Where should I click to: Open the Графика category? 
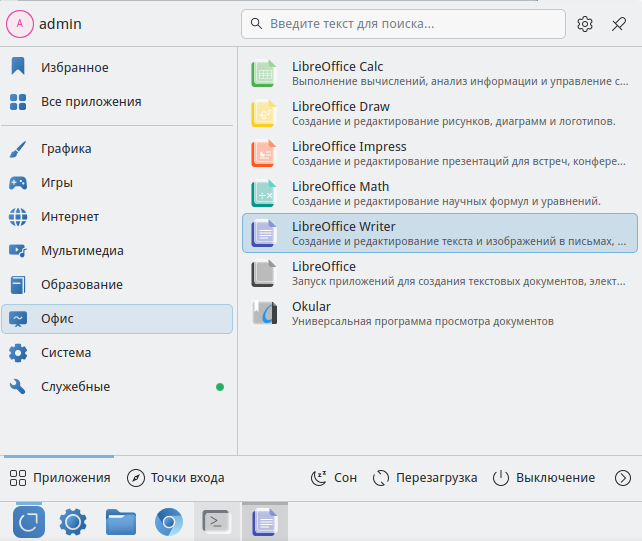117,149
